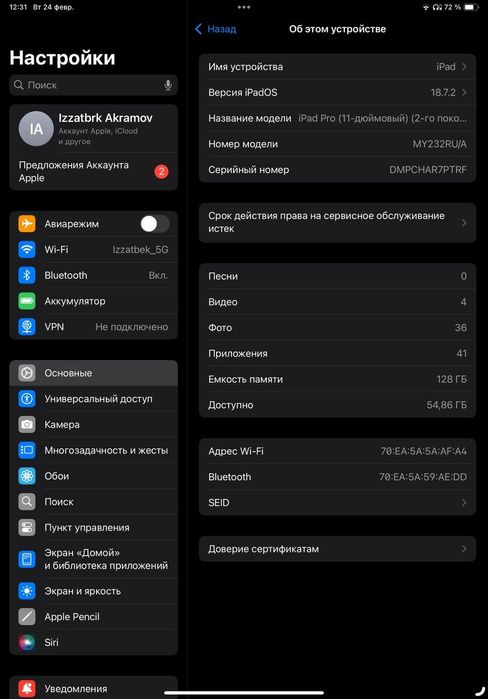
Task: Tap the Камера camera icon
Action: tap(27, 424)
